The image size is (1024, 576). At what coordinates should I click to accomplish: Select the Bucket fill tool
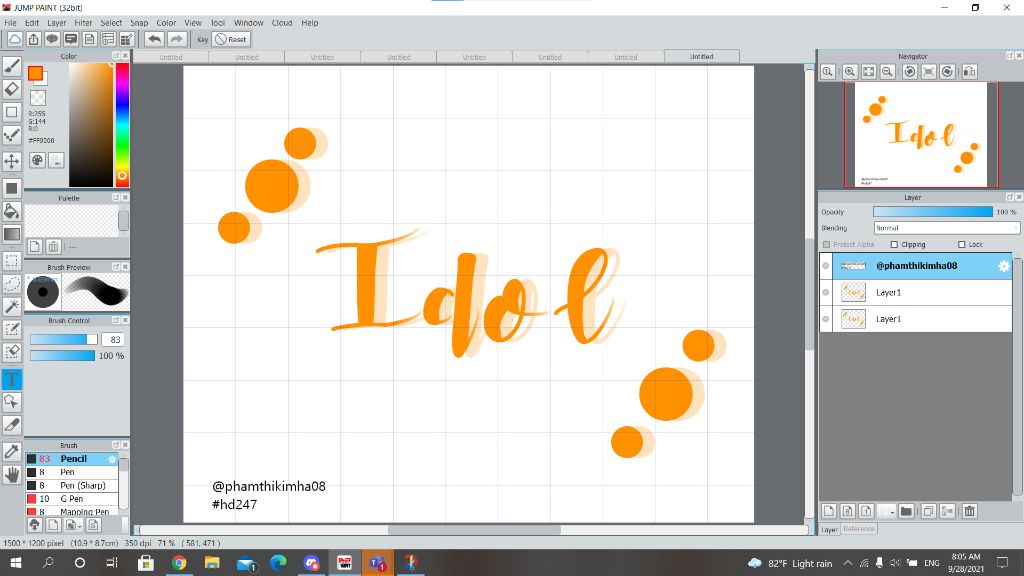[12, 211]
